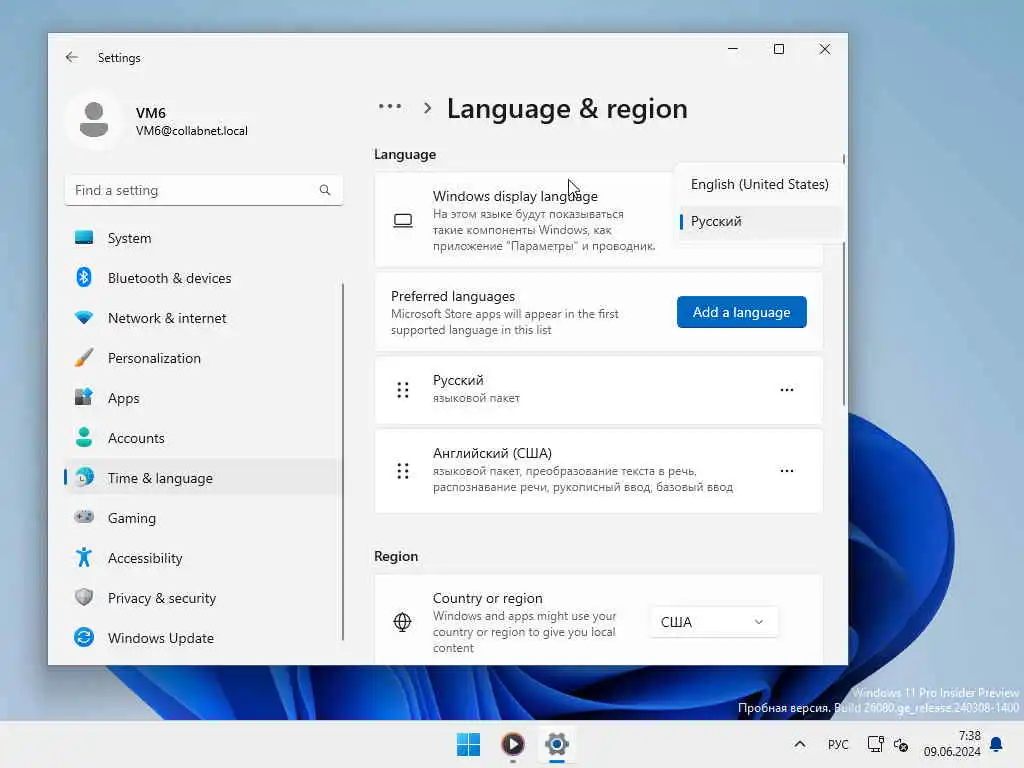Open the Country or region США dropdown
The image size is (1024, 768).
[713, 622]
